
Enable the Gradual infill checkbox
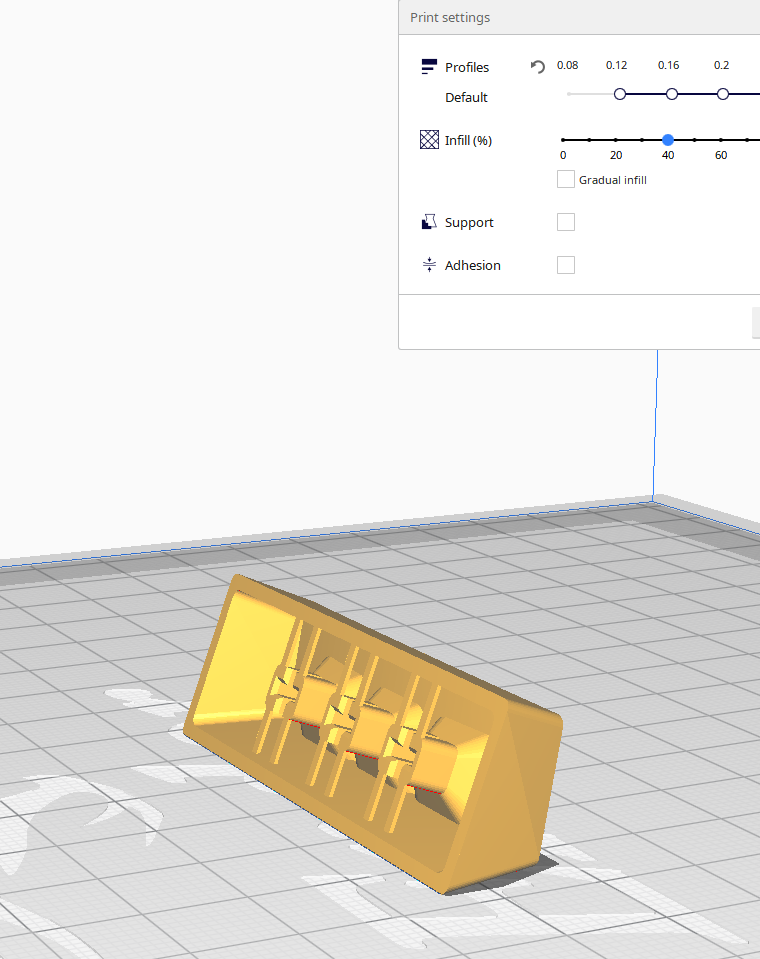tap(566, 179)
